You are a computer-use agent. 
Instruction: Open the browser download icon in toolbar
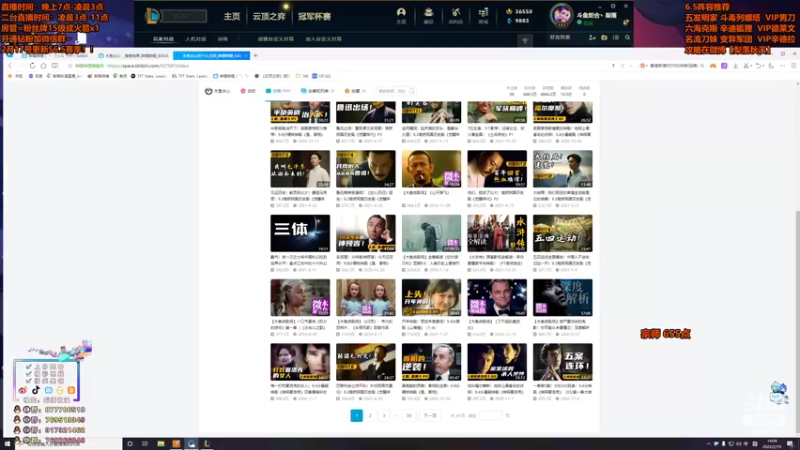735,66
